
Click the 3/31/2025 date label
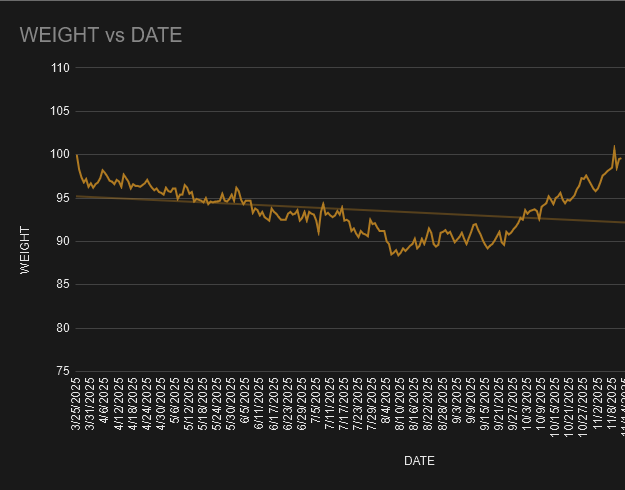pos(90,404)
